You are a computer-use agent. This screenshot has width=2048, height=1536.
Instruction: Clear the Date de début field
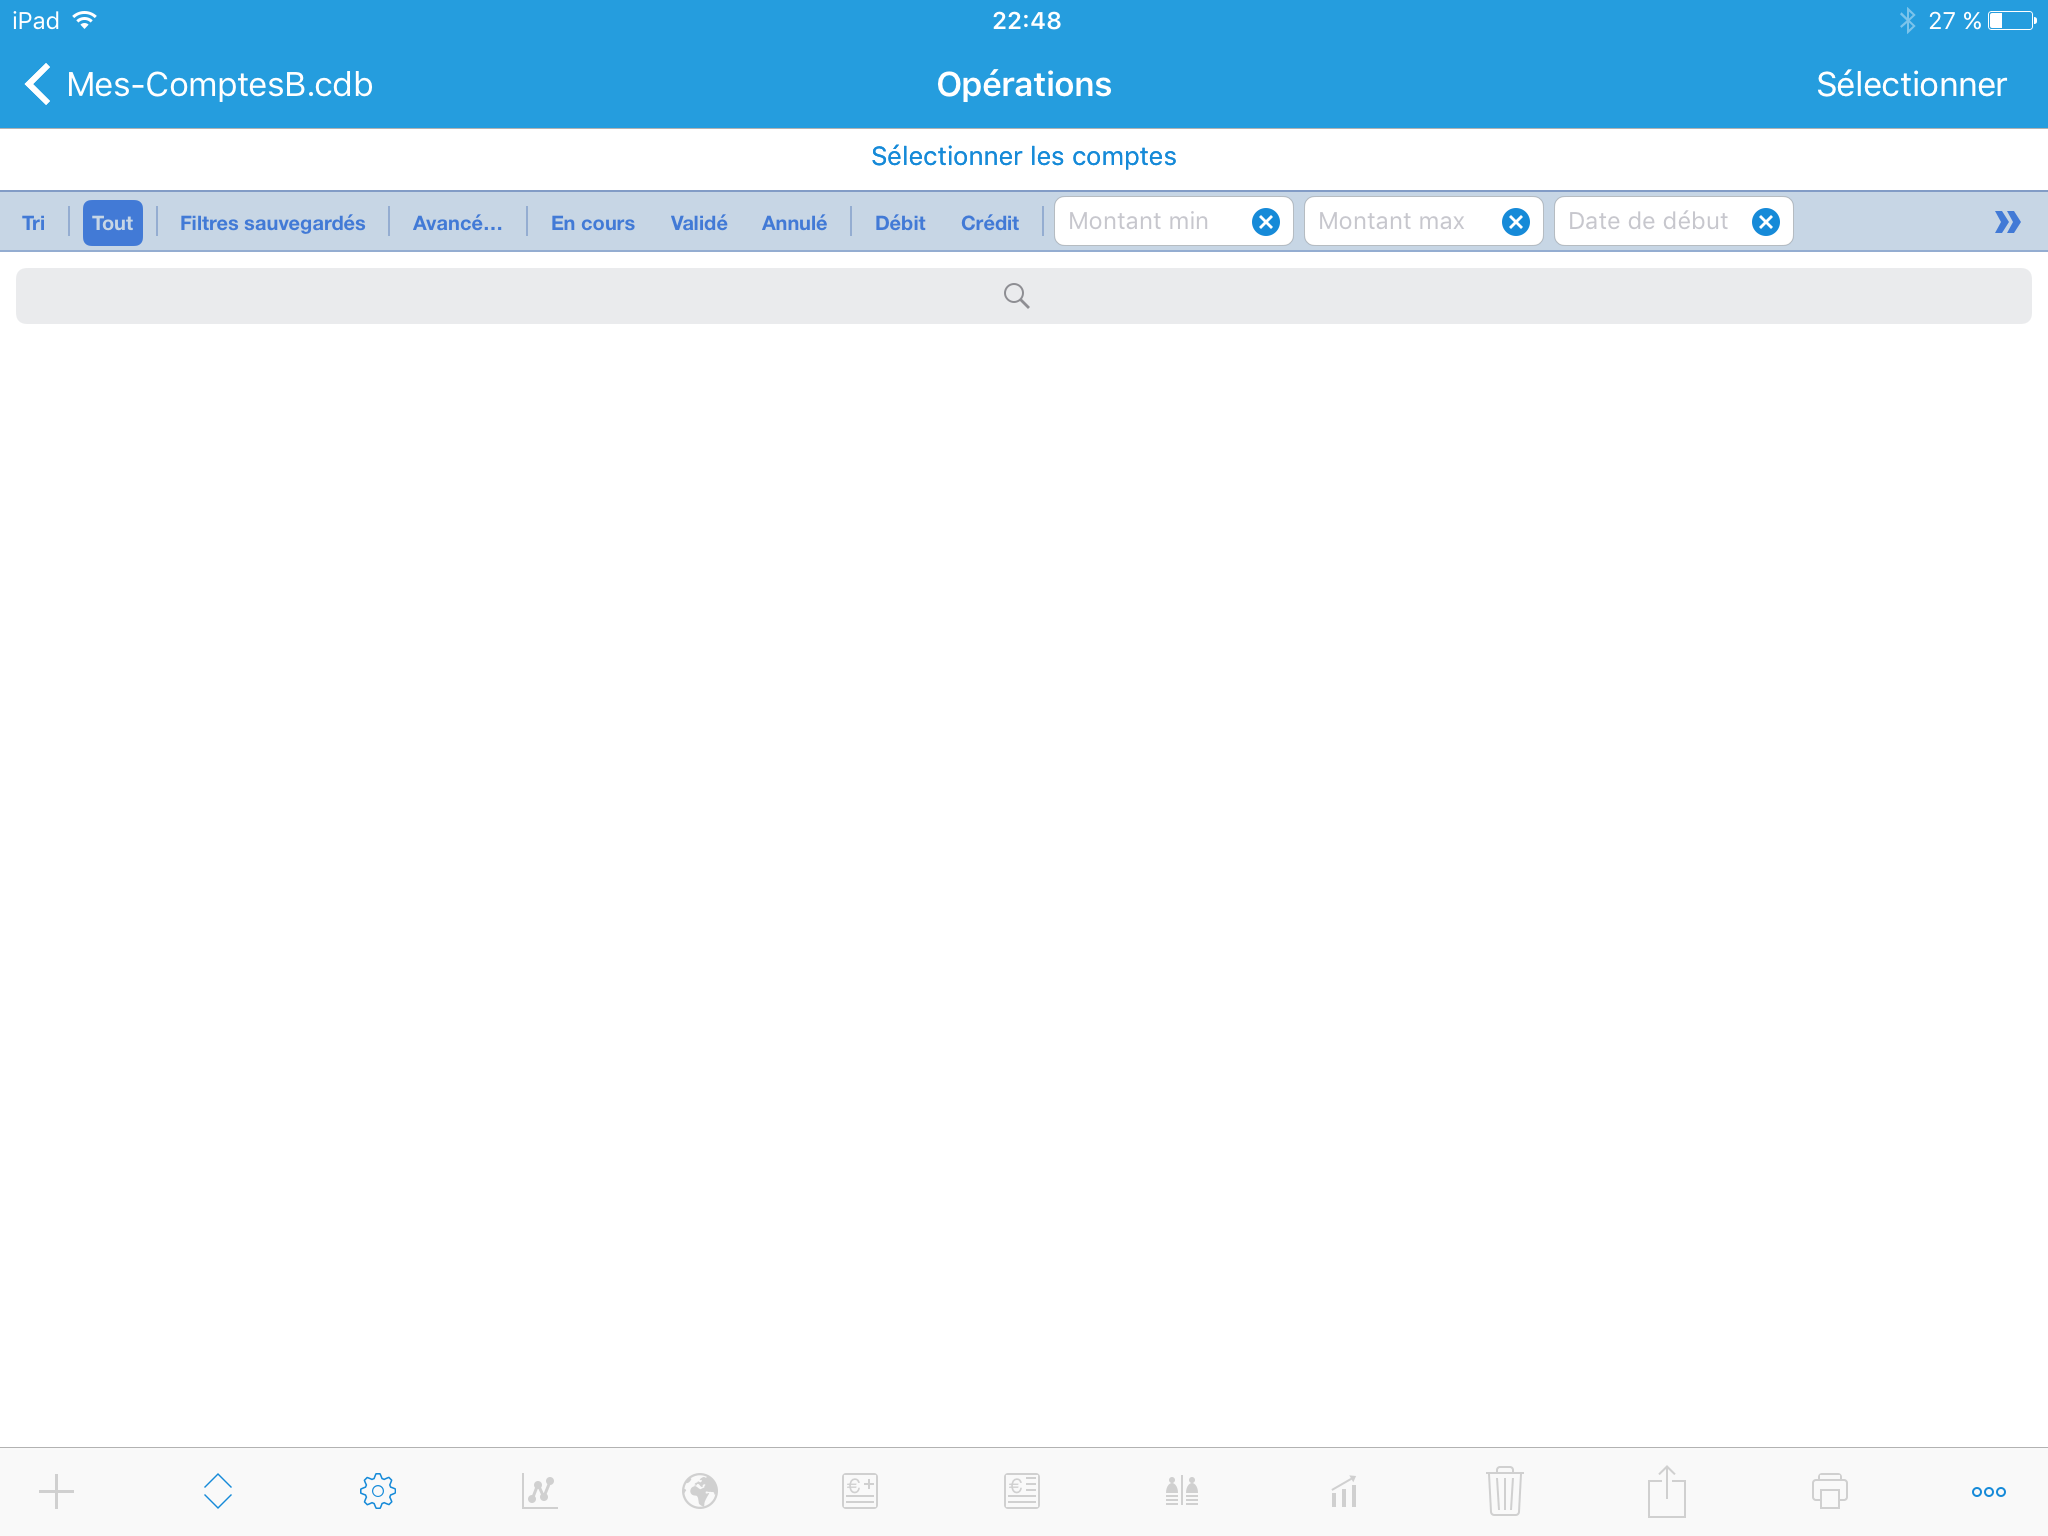pos(1766,222)
